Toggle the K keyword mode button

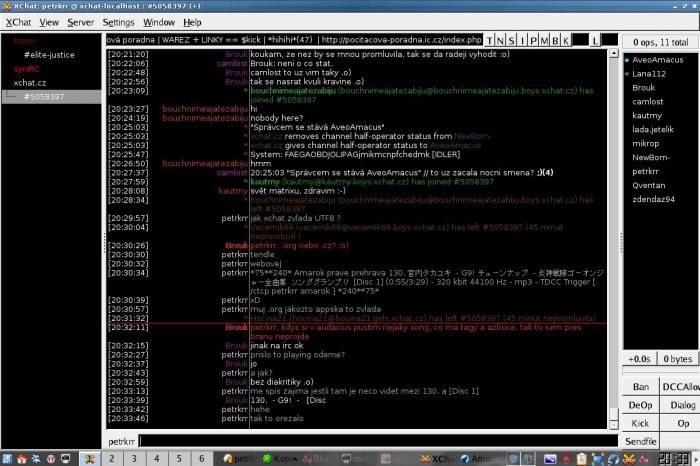tap(566, 40)
